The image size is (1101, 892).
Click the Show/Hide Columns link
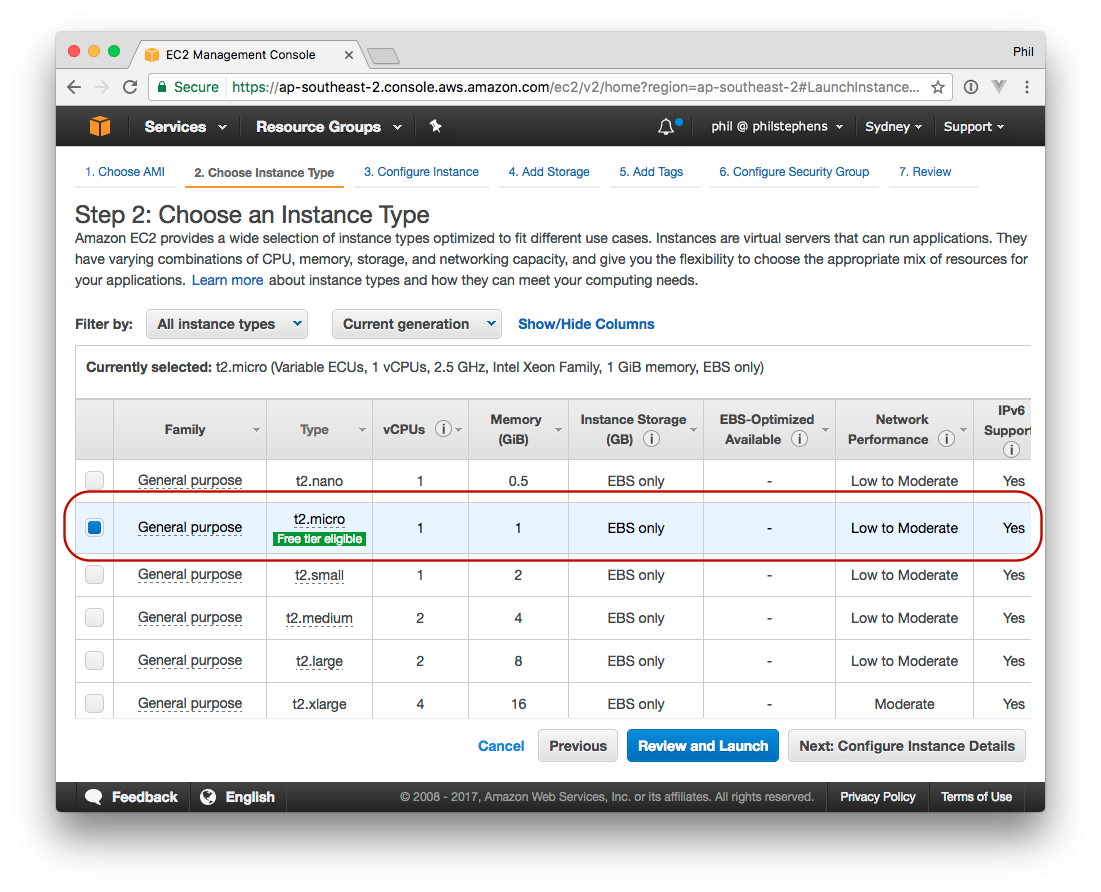click(x=586, y=324)
